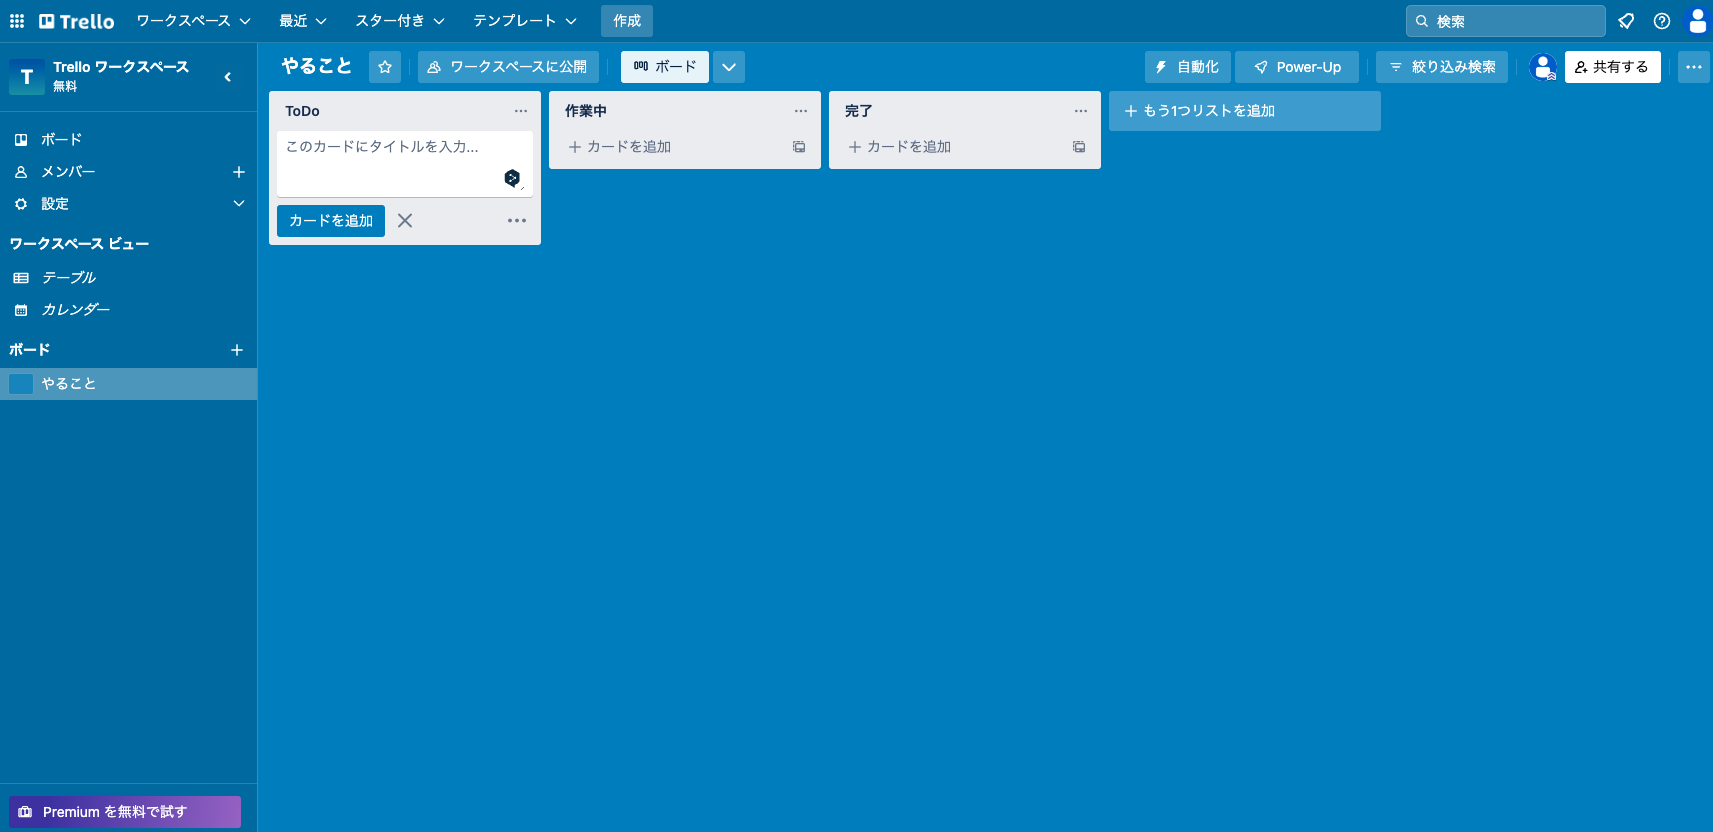Add a member with plus icon
This screenshot has height=832, width=1713.
click(x=239, y=172)
